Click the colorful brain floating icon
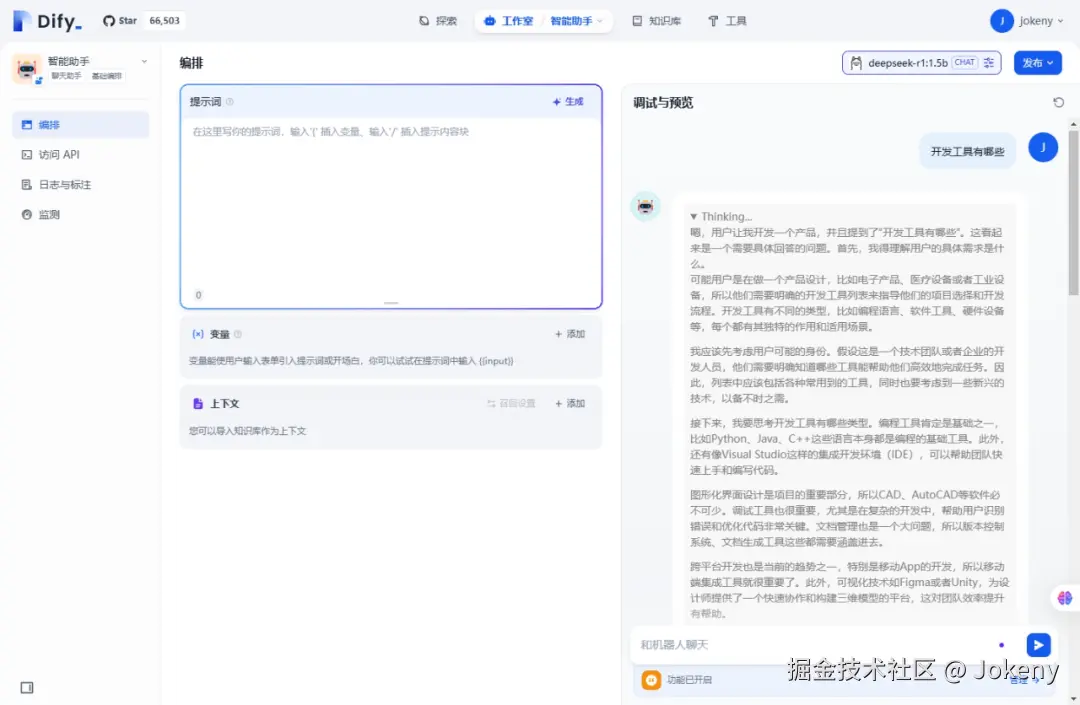1080x705 pixels. (1064, 598)
